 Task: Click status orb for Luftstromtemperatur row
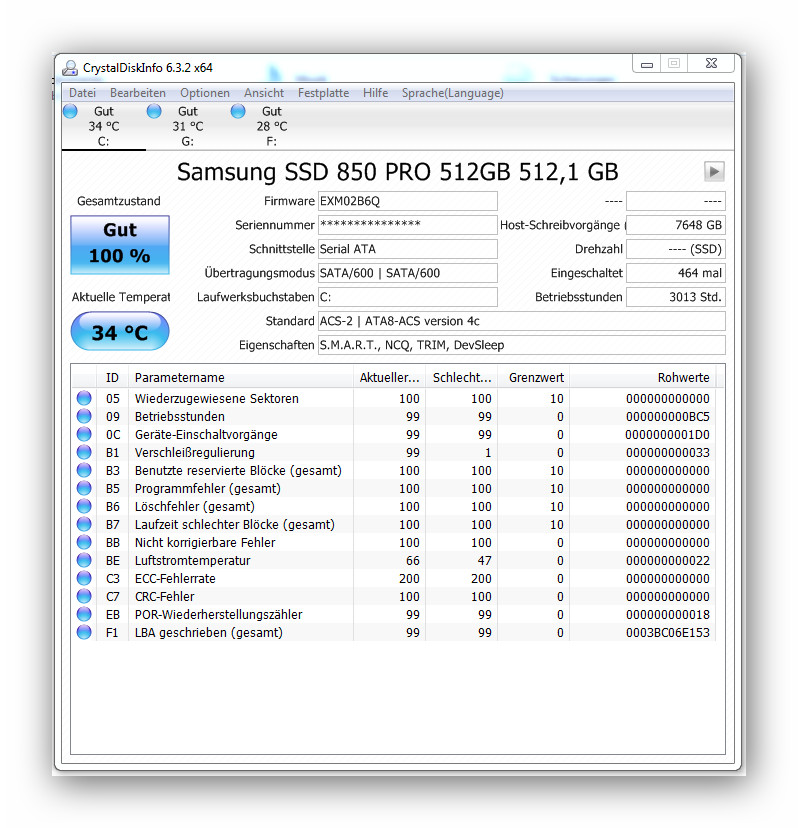(84, 560)
